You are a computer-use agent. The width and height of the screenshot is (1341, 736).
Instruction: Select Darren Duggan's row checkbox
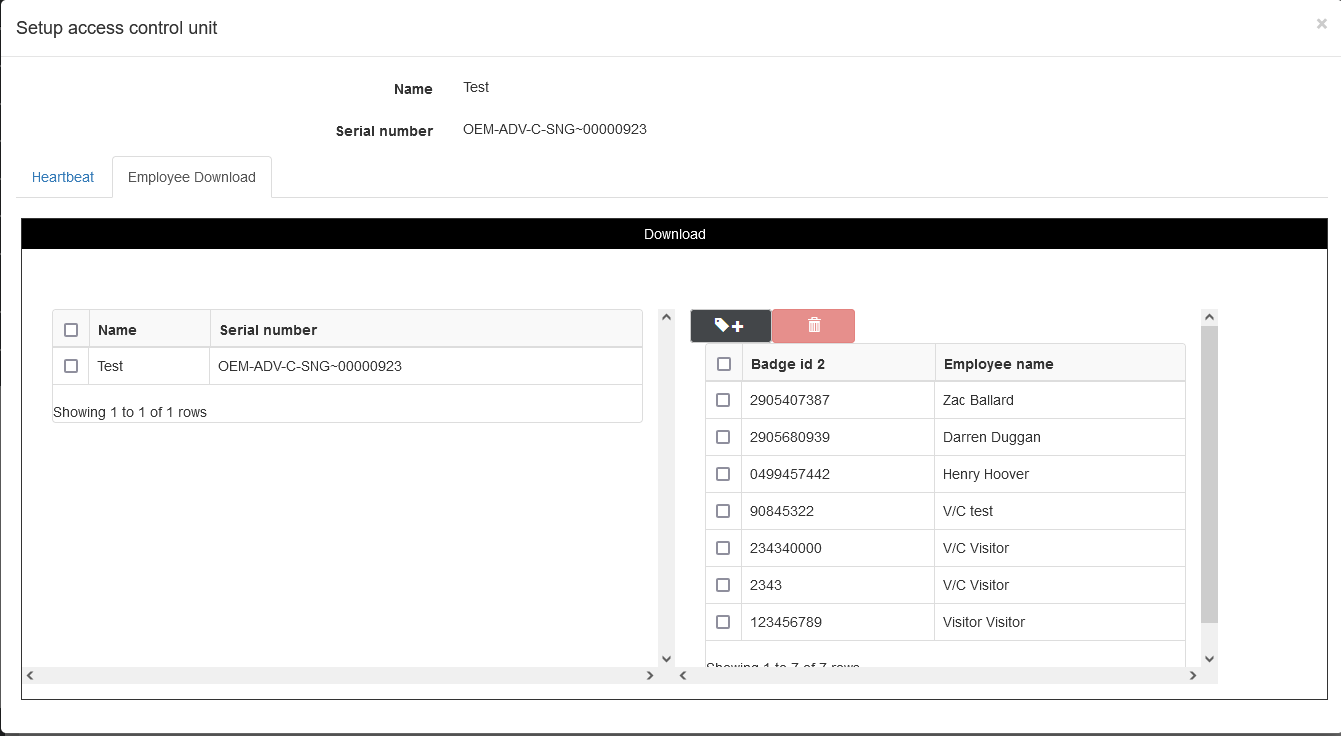coord(724,437)
